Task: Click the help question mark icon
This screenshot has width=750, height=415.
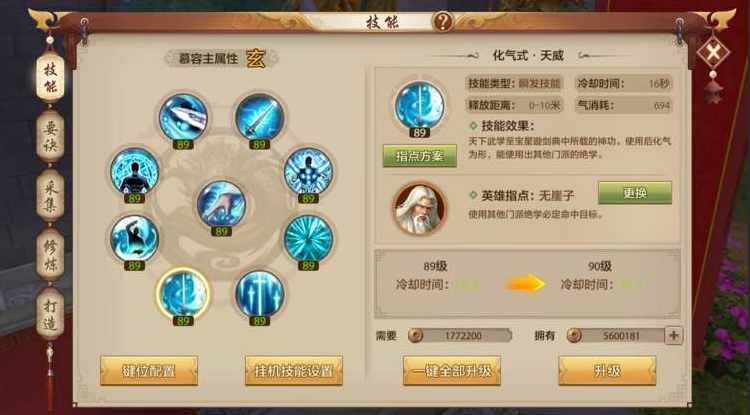Action: [443, 22]
